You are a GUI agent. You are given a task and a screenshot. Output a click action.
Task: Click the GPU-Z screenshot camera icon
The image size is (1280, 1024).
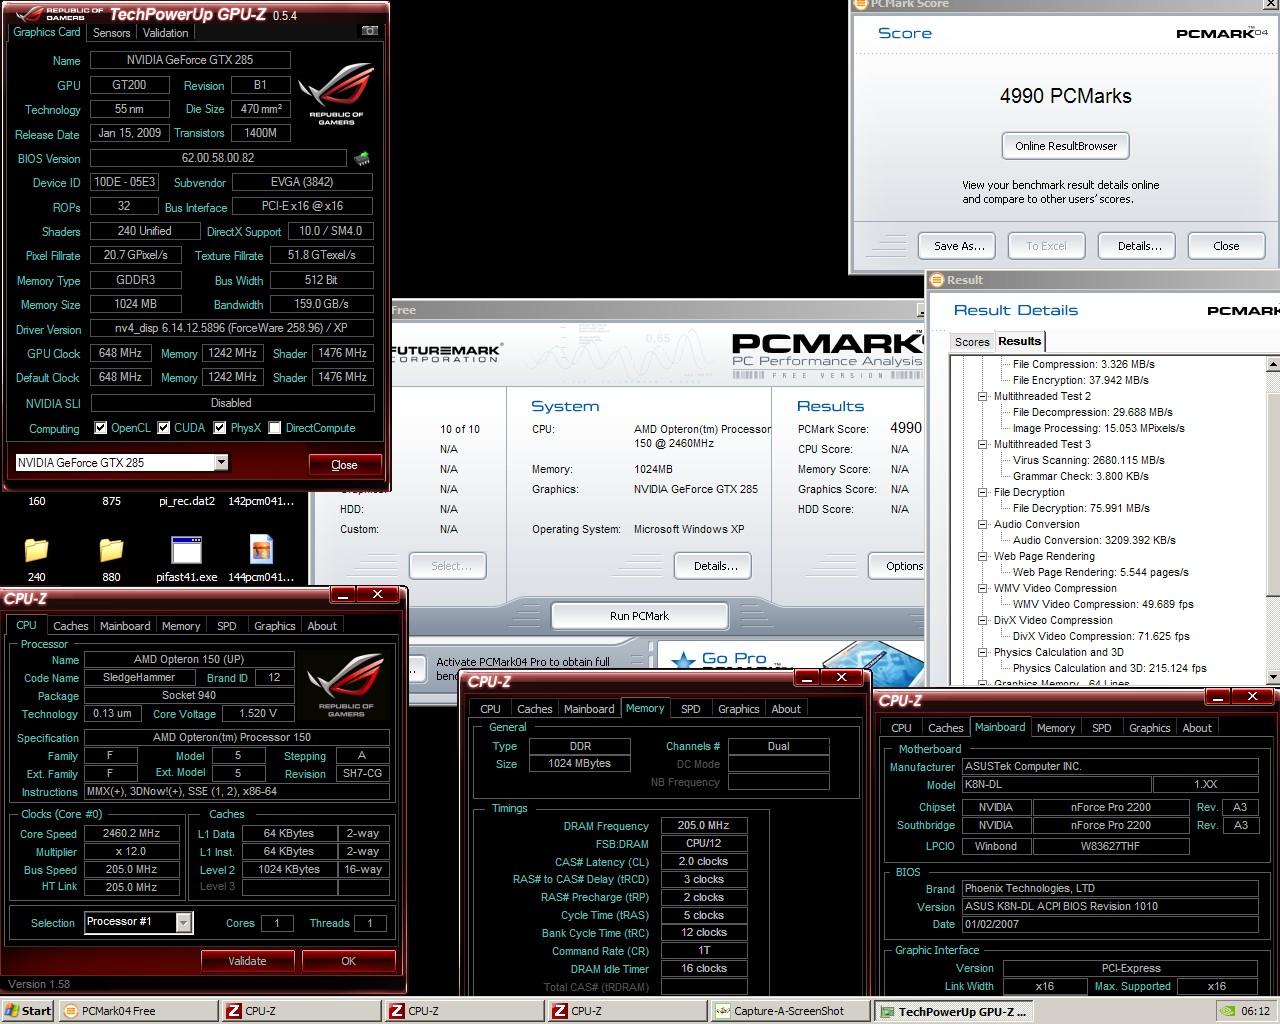369,31
